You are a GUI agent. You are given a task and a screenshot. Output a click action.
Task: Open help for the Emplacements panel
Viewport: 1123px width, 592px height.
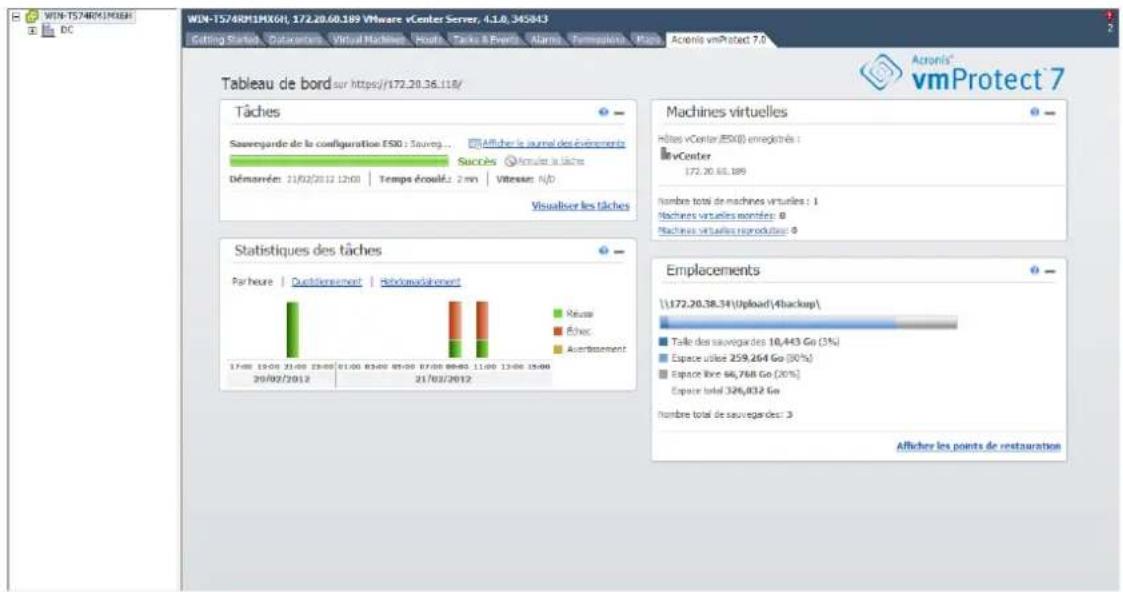[x=1034, y=271]
